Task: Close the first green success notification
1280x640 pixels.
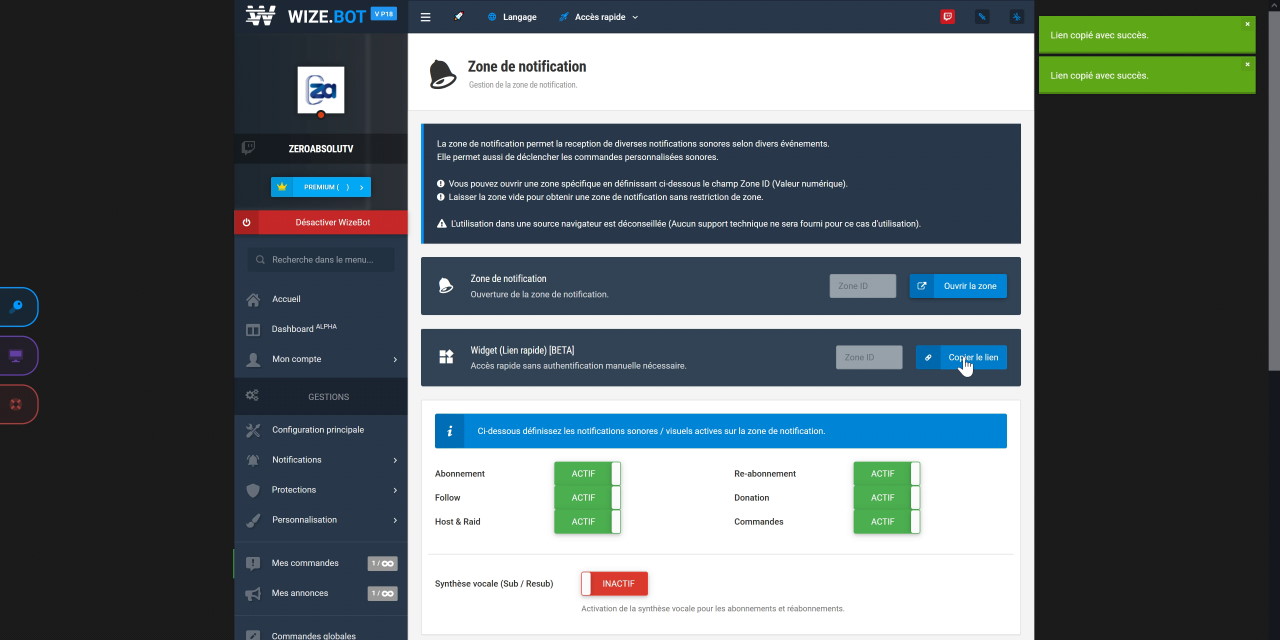Action: click(1247, 24)
